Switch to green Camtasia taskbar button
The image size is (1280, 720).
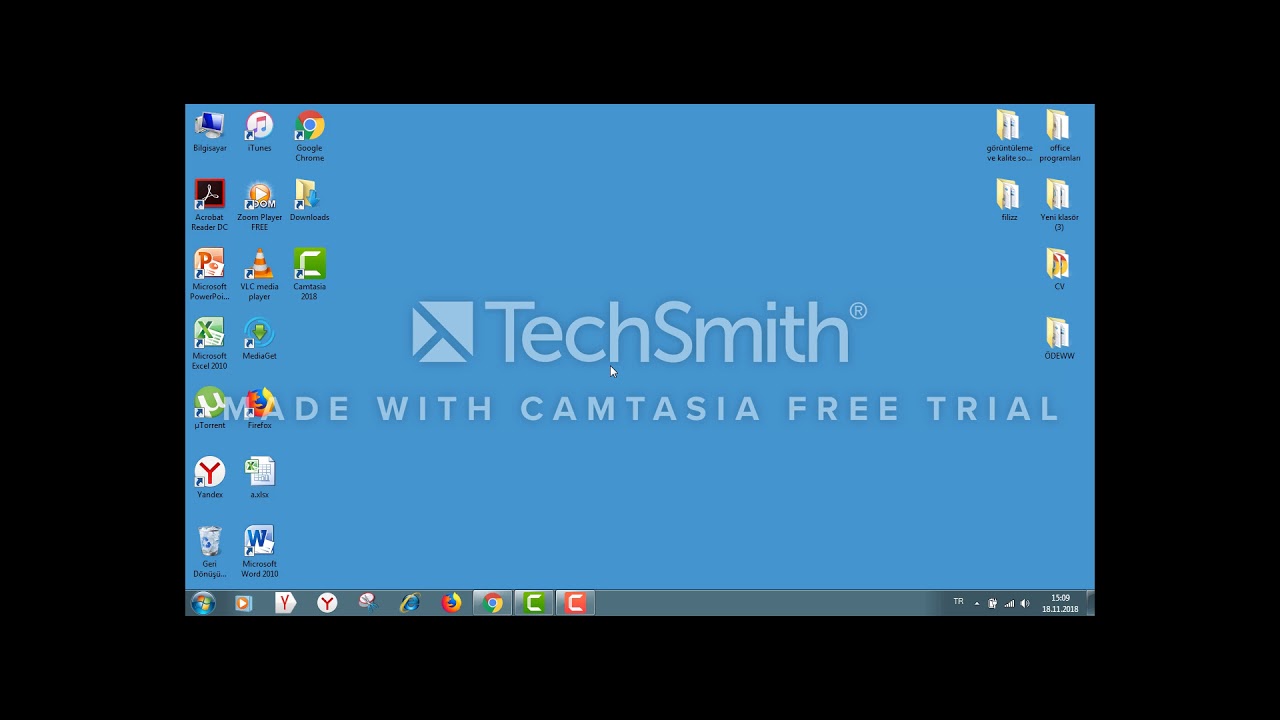pyautogui.click(x=534, y=603)
